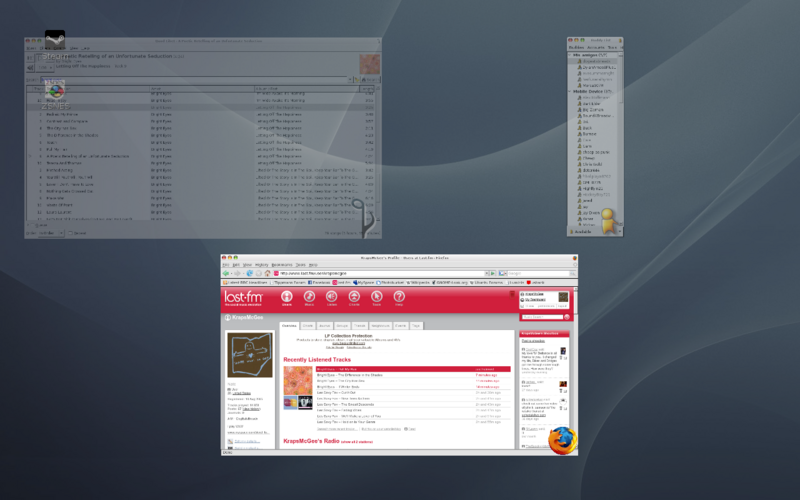This screenshot has height=500, width=800.
Task: Click the Firefox icon overlay on browser window
Action: point(563,440)
